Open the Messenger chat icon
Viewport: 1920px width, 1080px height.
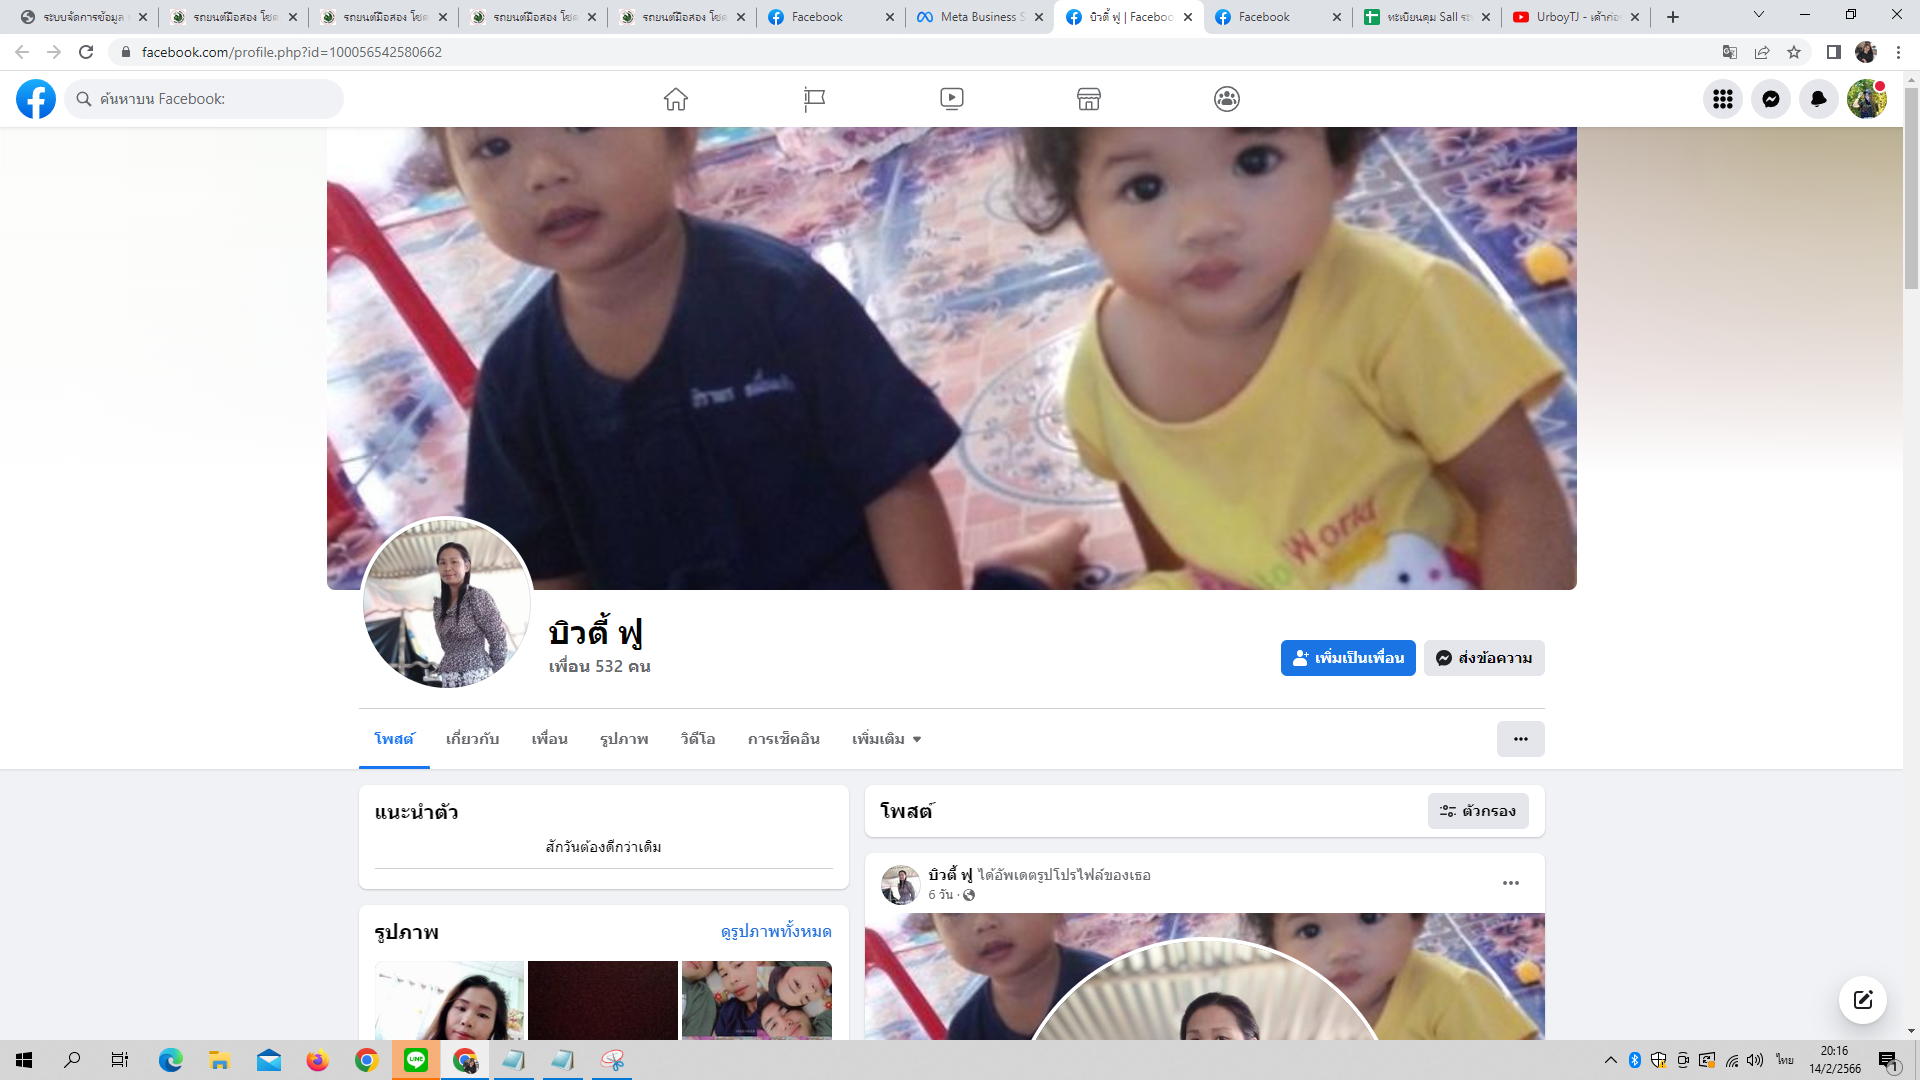(x=1771, y=99)
